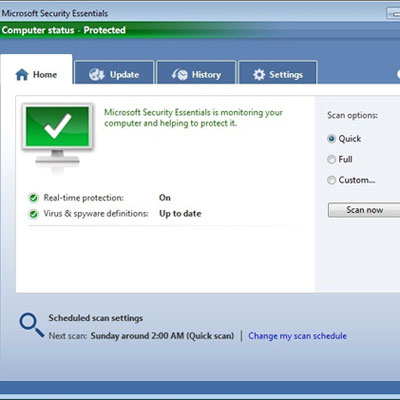Viewport: 400px width, 400px height.
Task: Click the Home house icon
Action: [x=22, y=75]
